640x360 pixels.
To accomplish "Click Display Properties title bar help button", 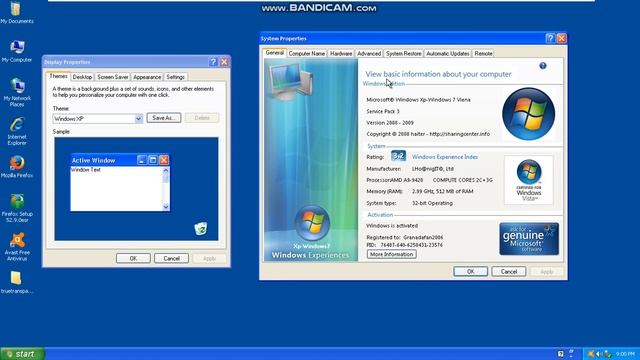I will pyautogui.click(x=213, y=62).
